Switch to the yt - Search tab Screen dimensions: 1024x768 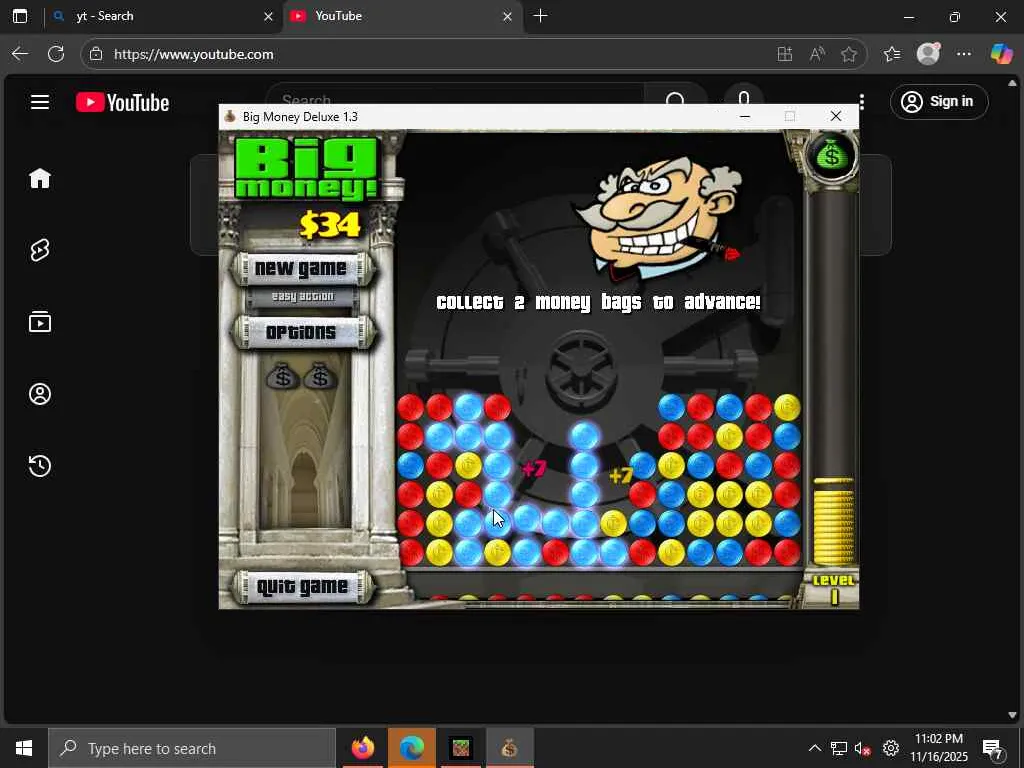pos(163,16)
